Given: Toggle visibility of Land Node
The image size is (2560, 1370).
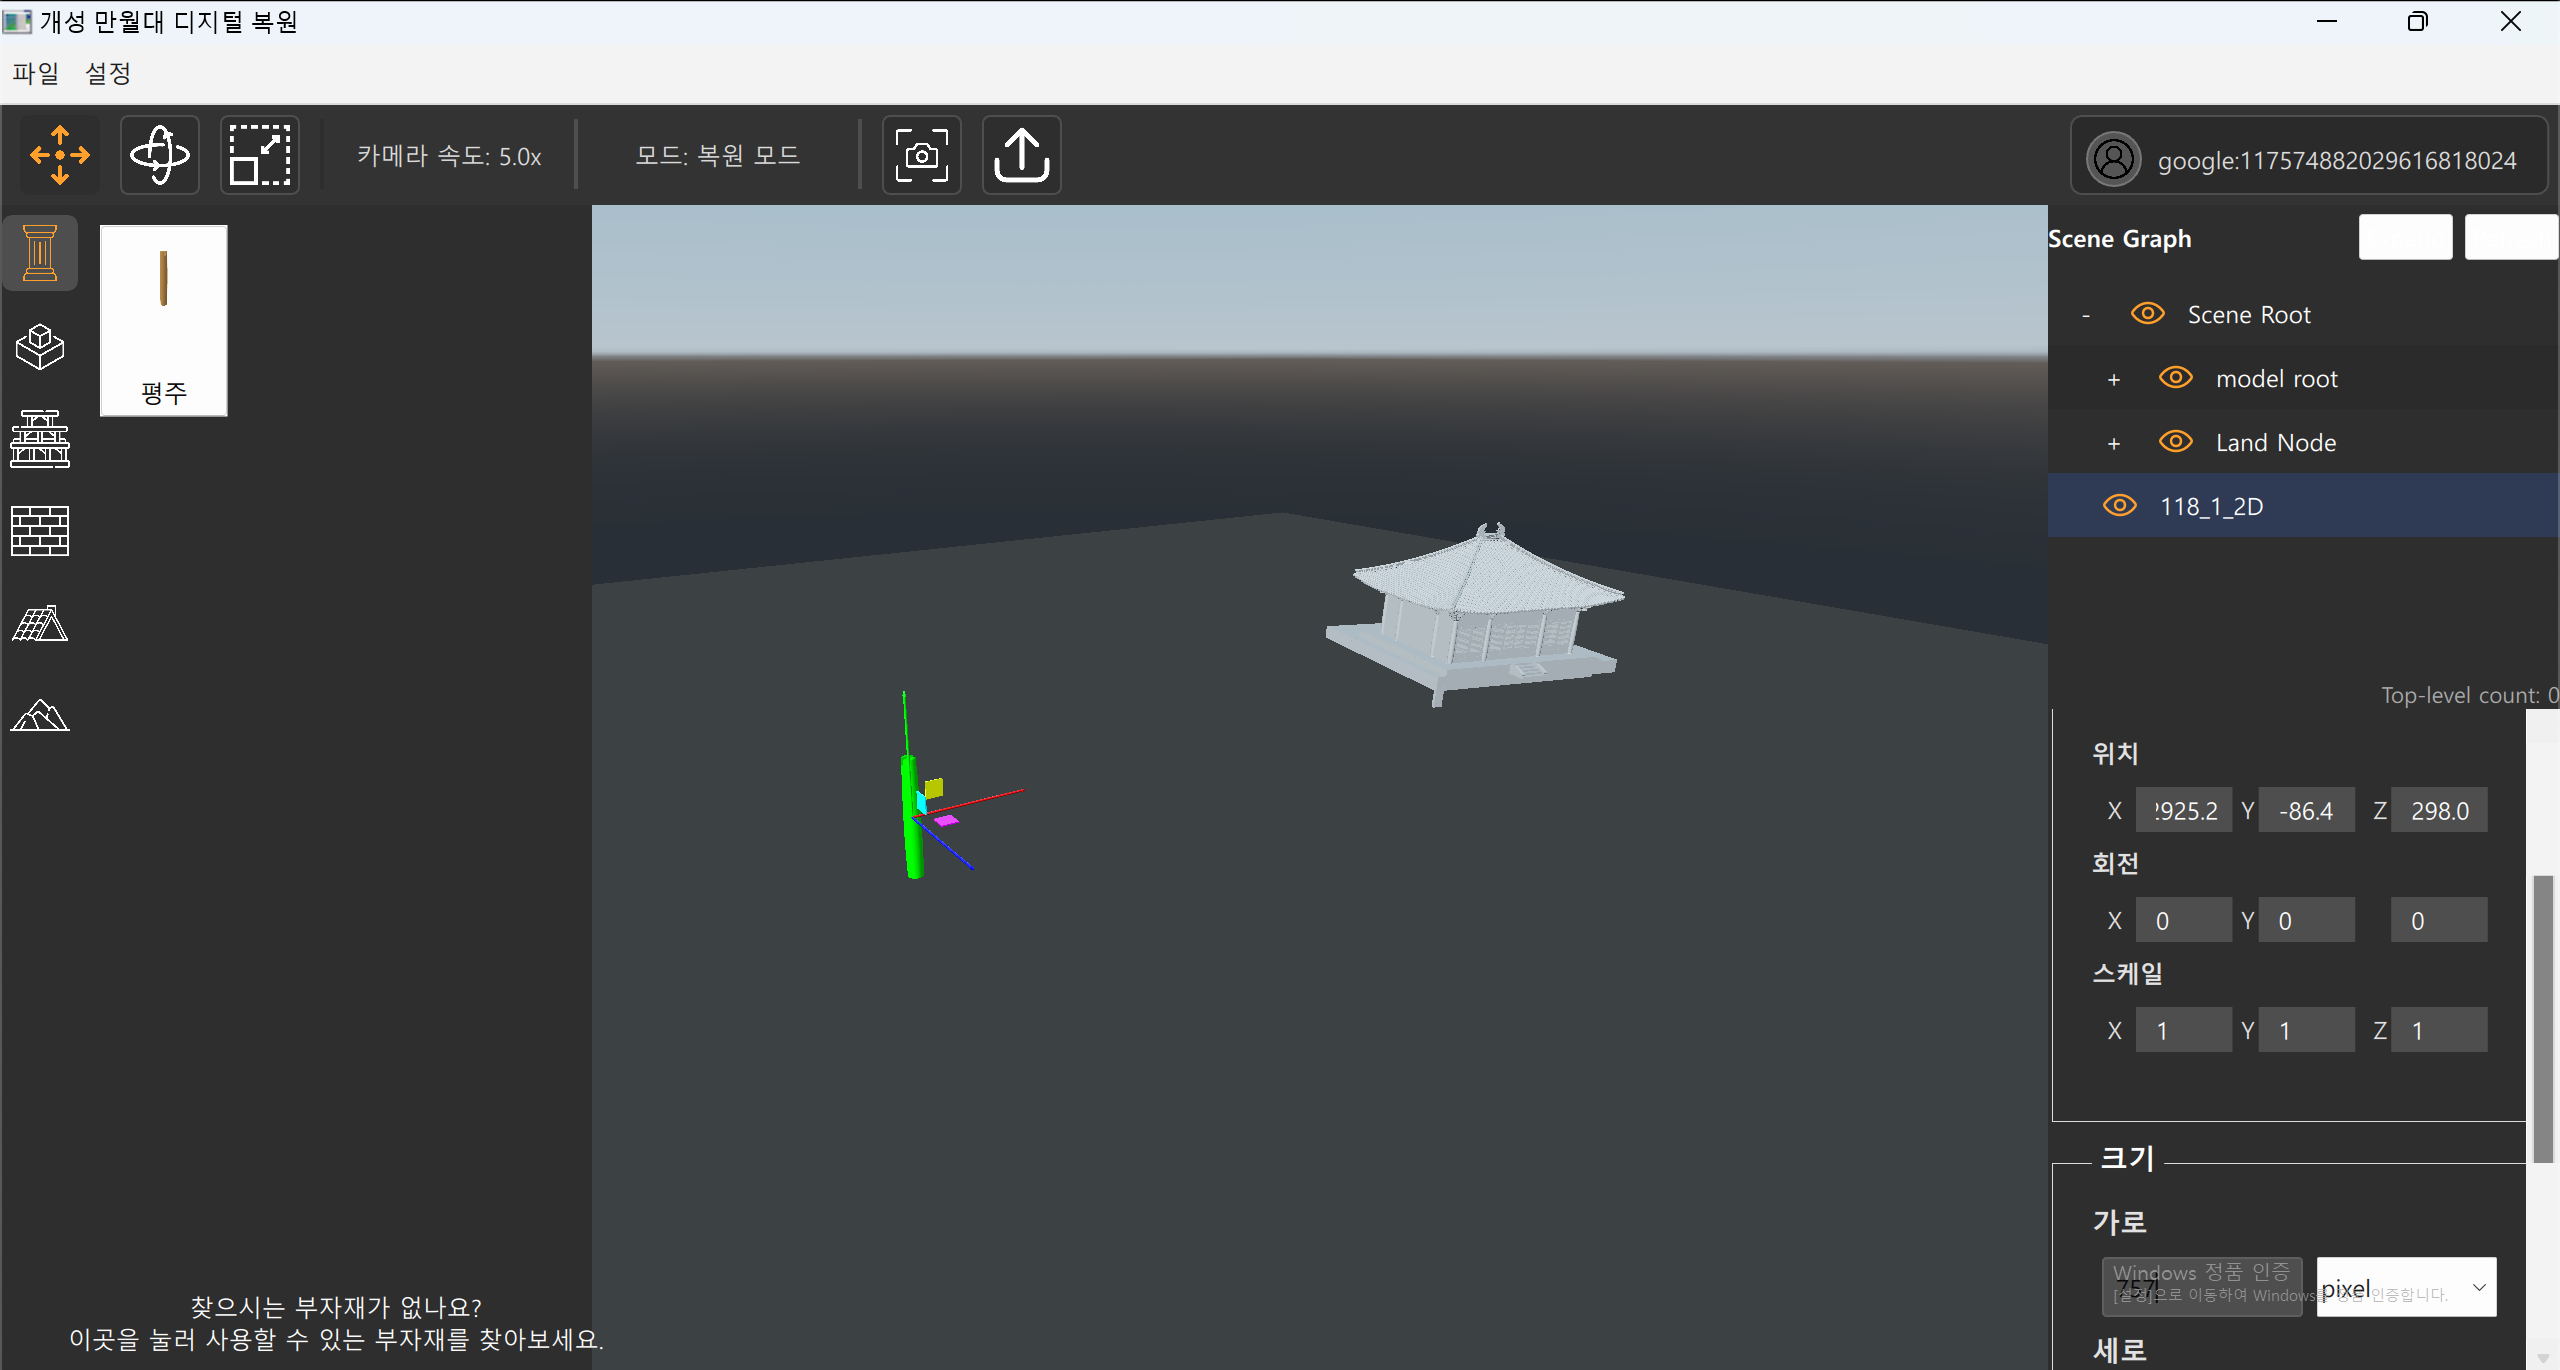Looking at the screenshot, I should point(2175,442).
